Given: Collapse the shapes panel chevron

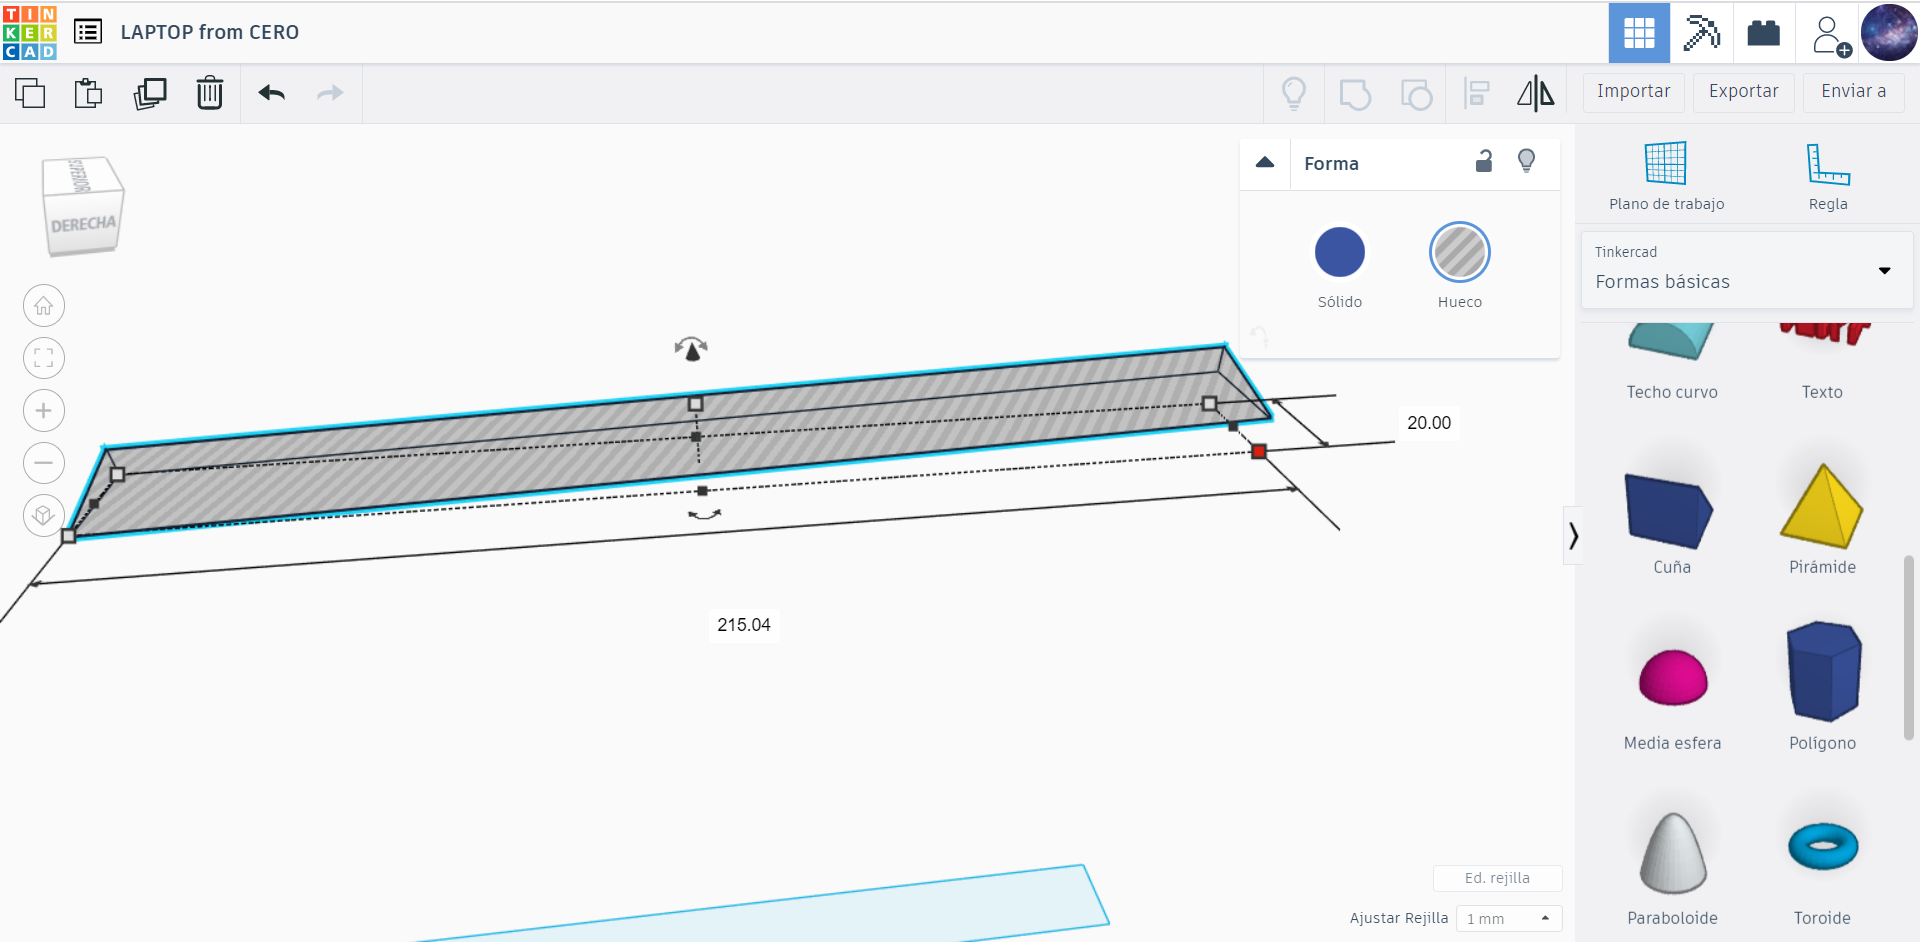Looking at the screenshot, I should click(x=1573, y=536).
